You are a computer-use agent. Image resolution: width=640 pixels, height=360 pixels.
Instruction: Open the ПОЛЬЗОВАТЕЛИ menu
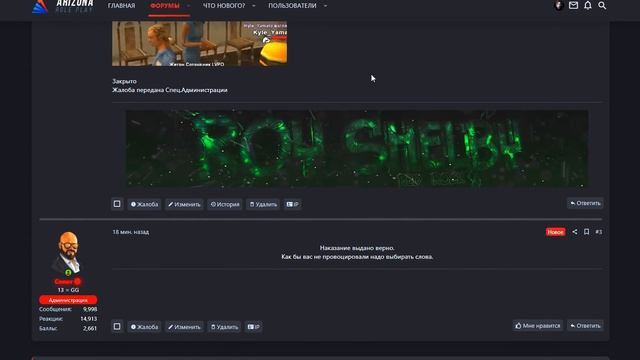[292, 6]
